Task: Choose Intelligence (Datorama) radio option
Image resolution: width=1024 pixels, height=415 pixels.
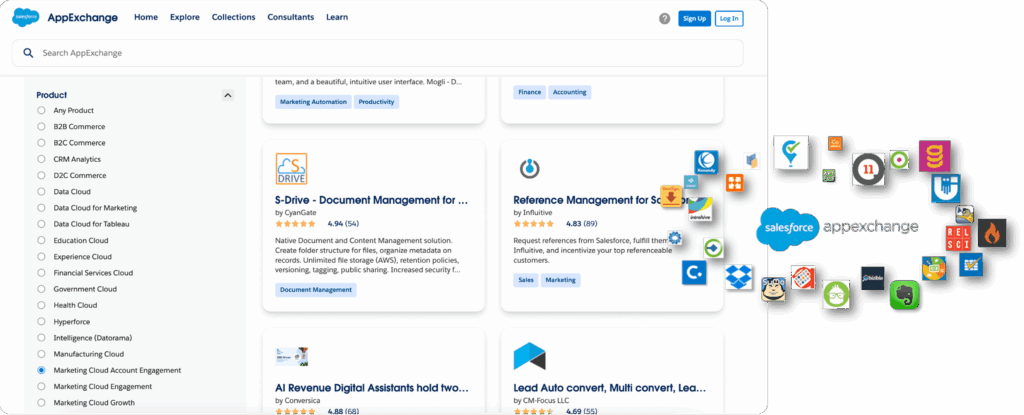Action: (41, 338)
